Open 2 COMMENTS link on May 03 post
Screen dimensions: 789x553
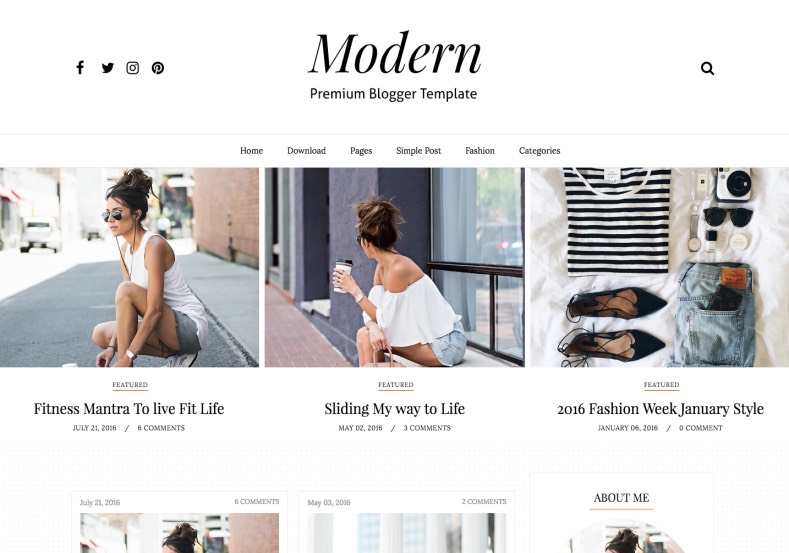484,502
